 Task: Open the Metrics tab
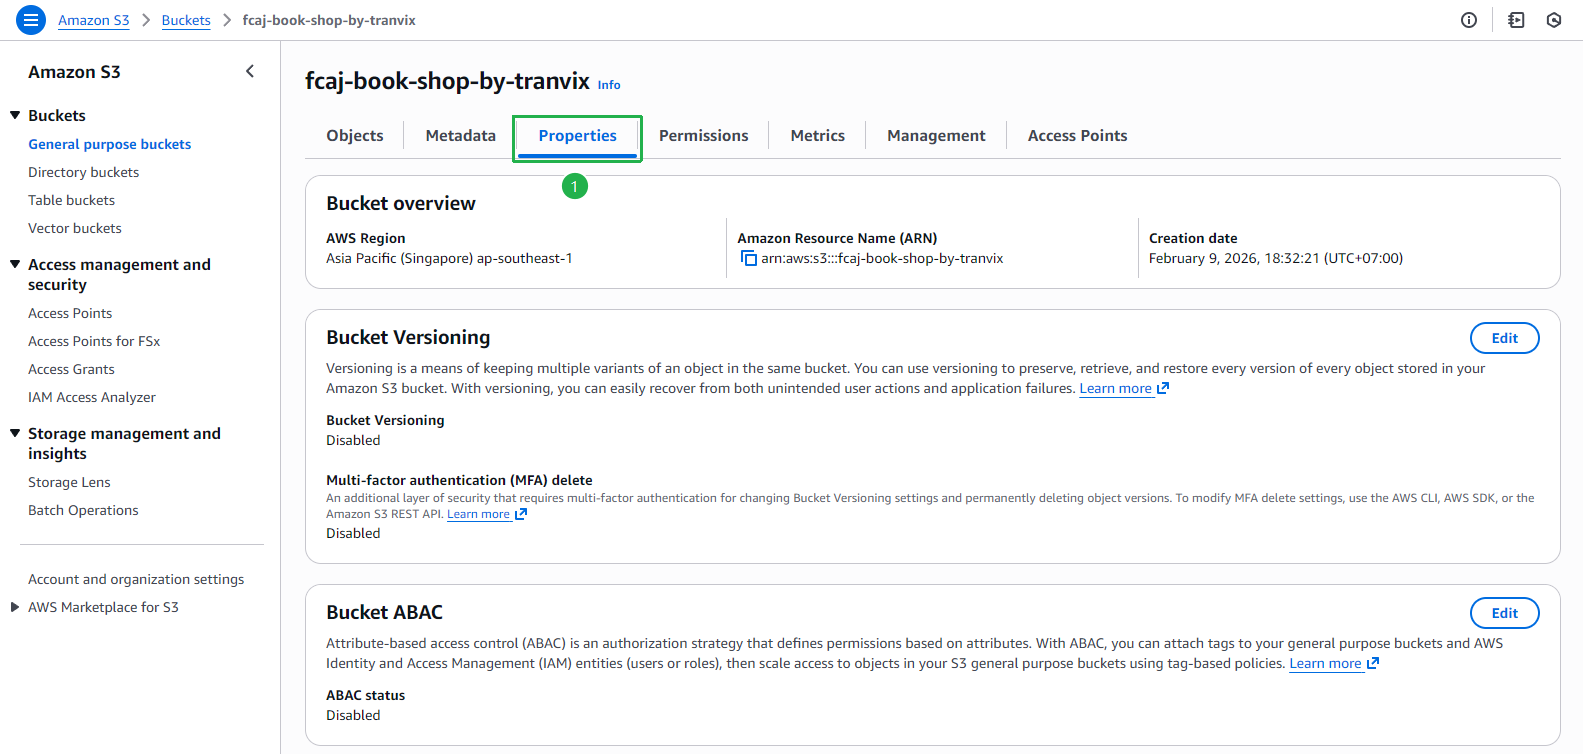[818, 135]
